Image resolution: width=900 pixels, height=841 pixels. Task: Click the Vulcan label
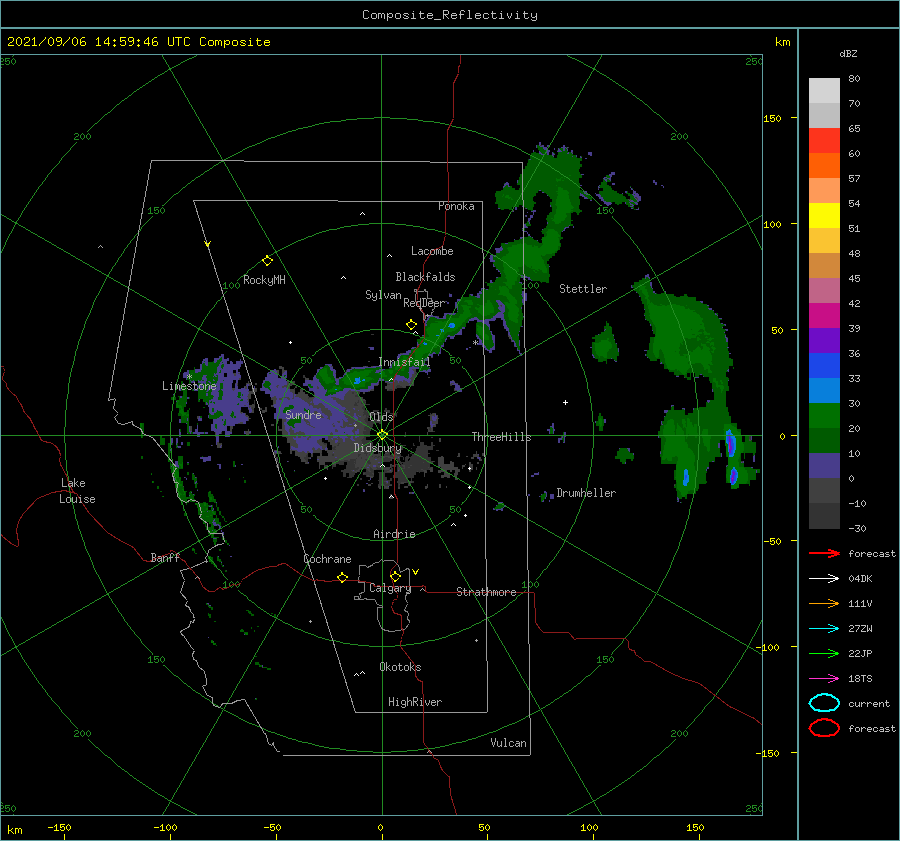[x=508, y=743]
